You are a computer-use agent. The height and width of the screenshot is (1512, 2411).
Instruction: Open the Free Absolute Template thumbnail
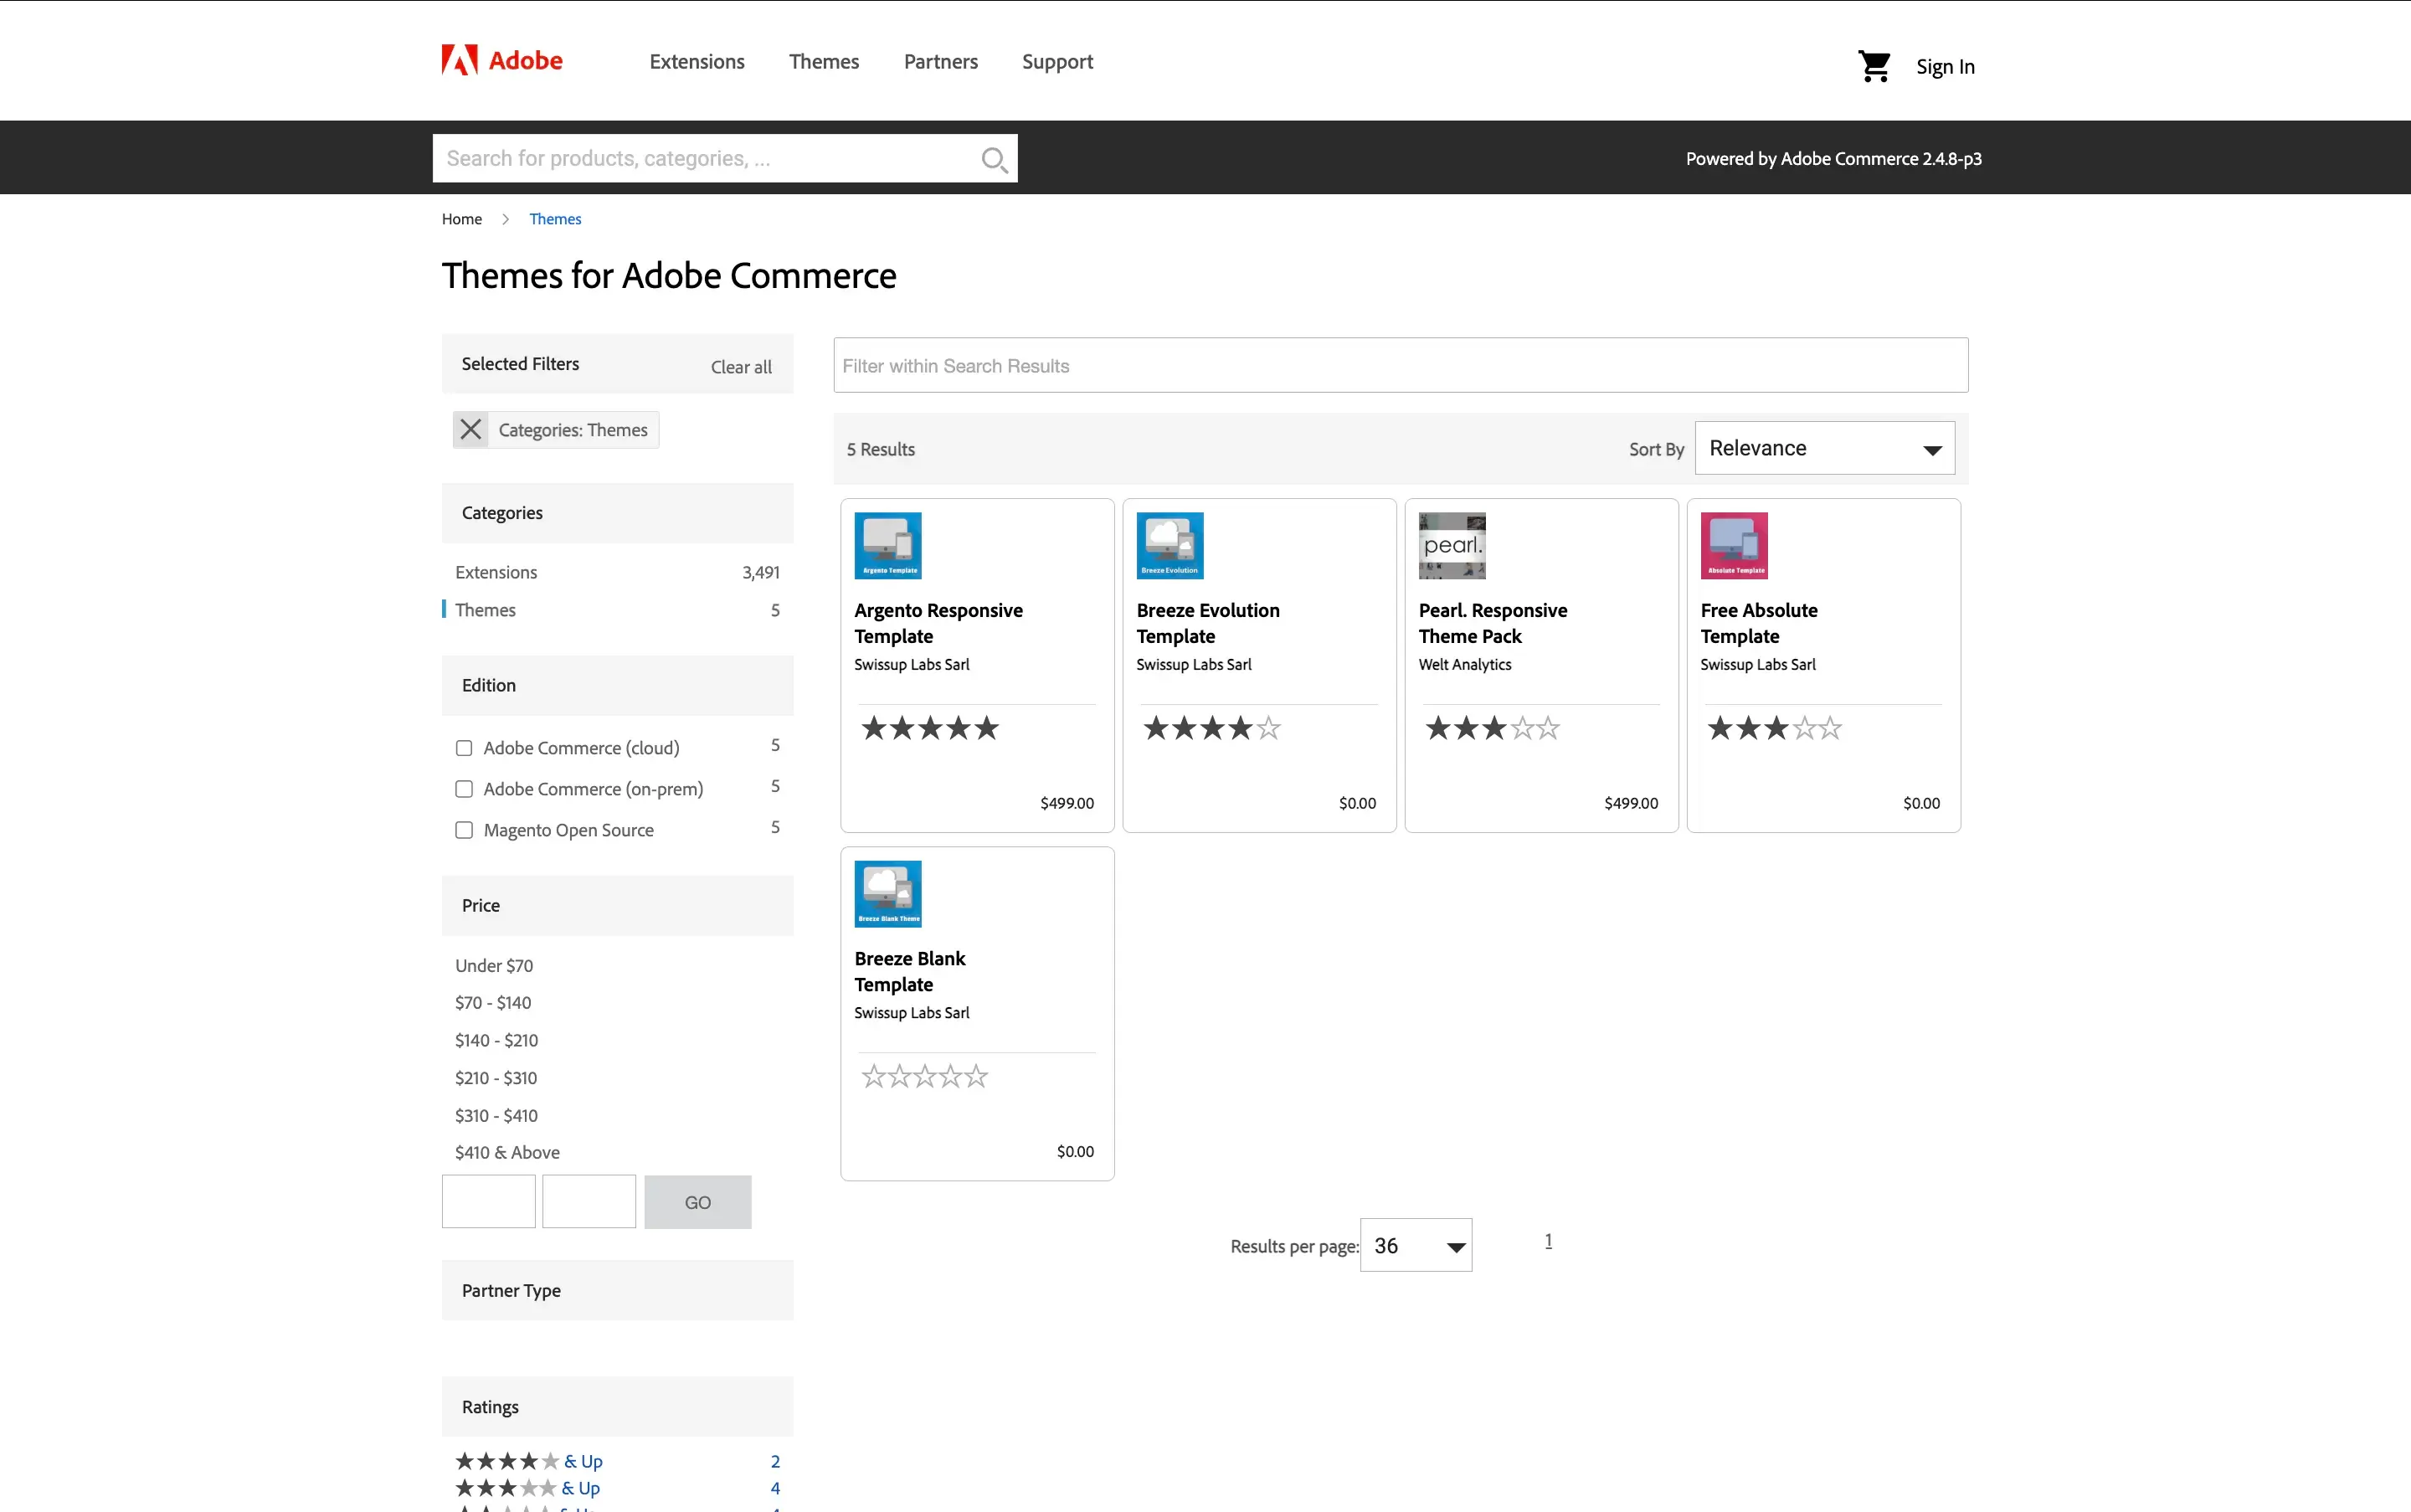pos(1734,545)
